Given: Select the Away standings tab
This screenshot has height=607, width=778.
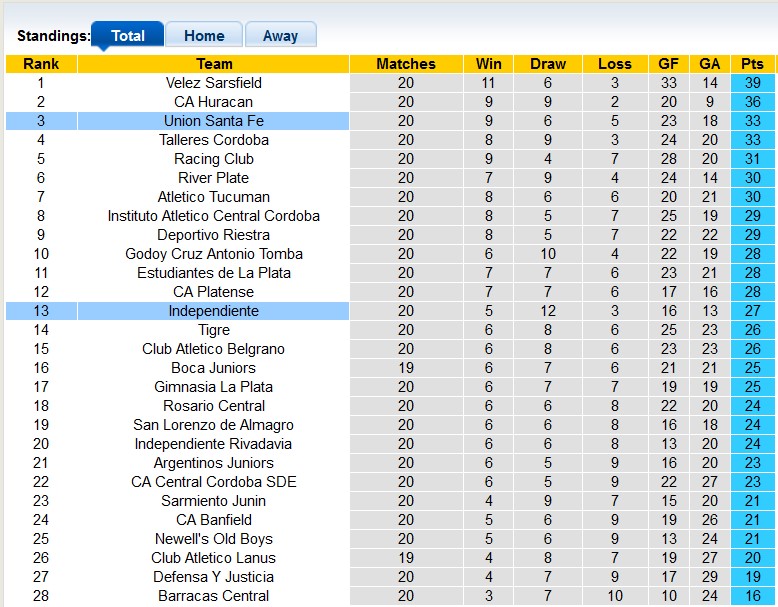Looking at the screenshot, I should [x=280, y=35].
